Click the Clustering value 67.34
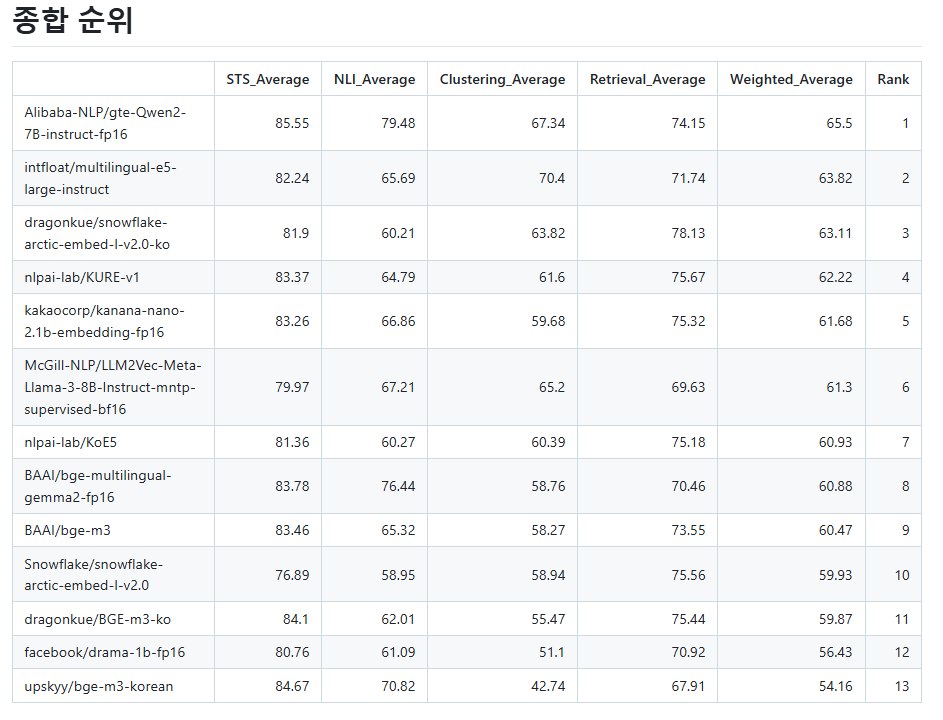This screenshot has width=943, height=720. click(x=548, y=123)
